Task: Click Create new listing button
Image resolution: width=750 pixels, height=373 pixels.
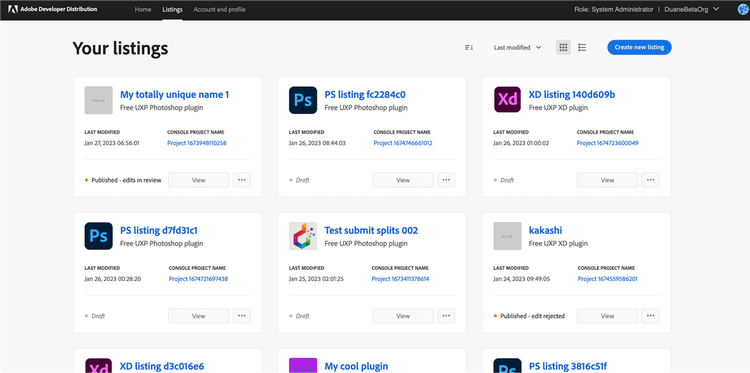Action: 640,47
